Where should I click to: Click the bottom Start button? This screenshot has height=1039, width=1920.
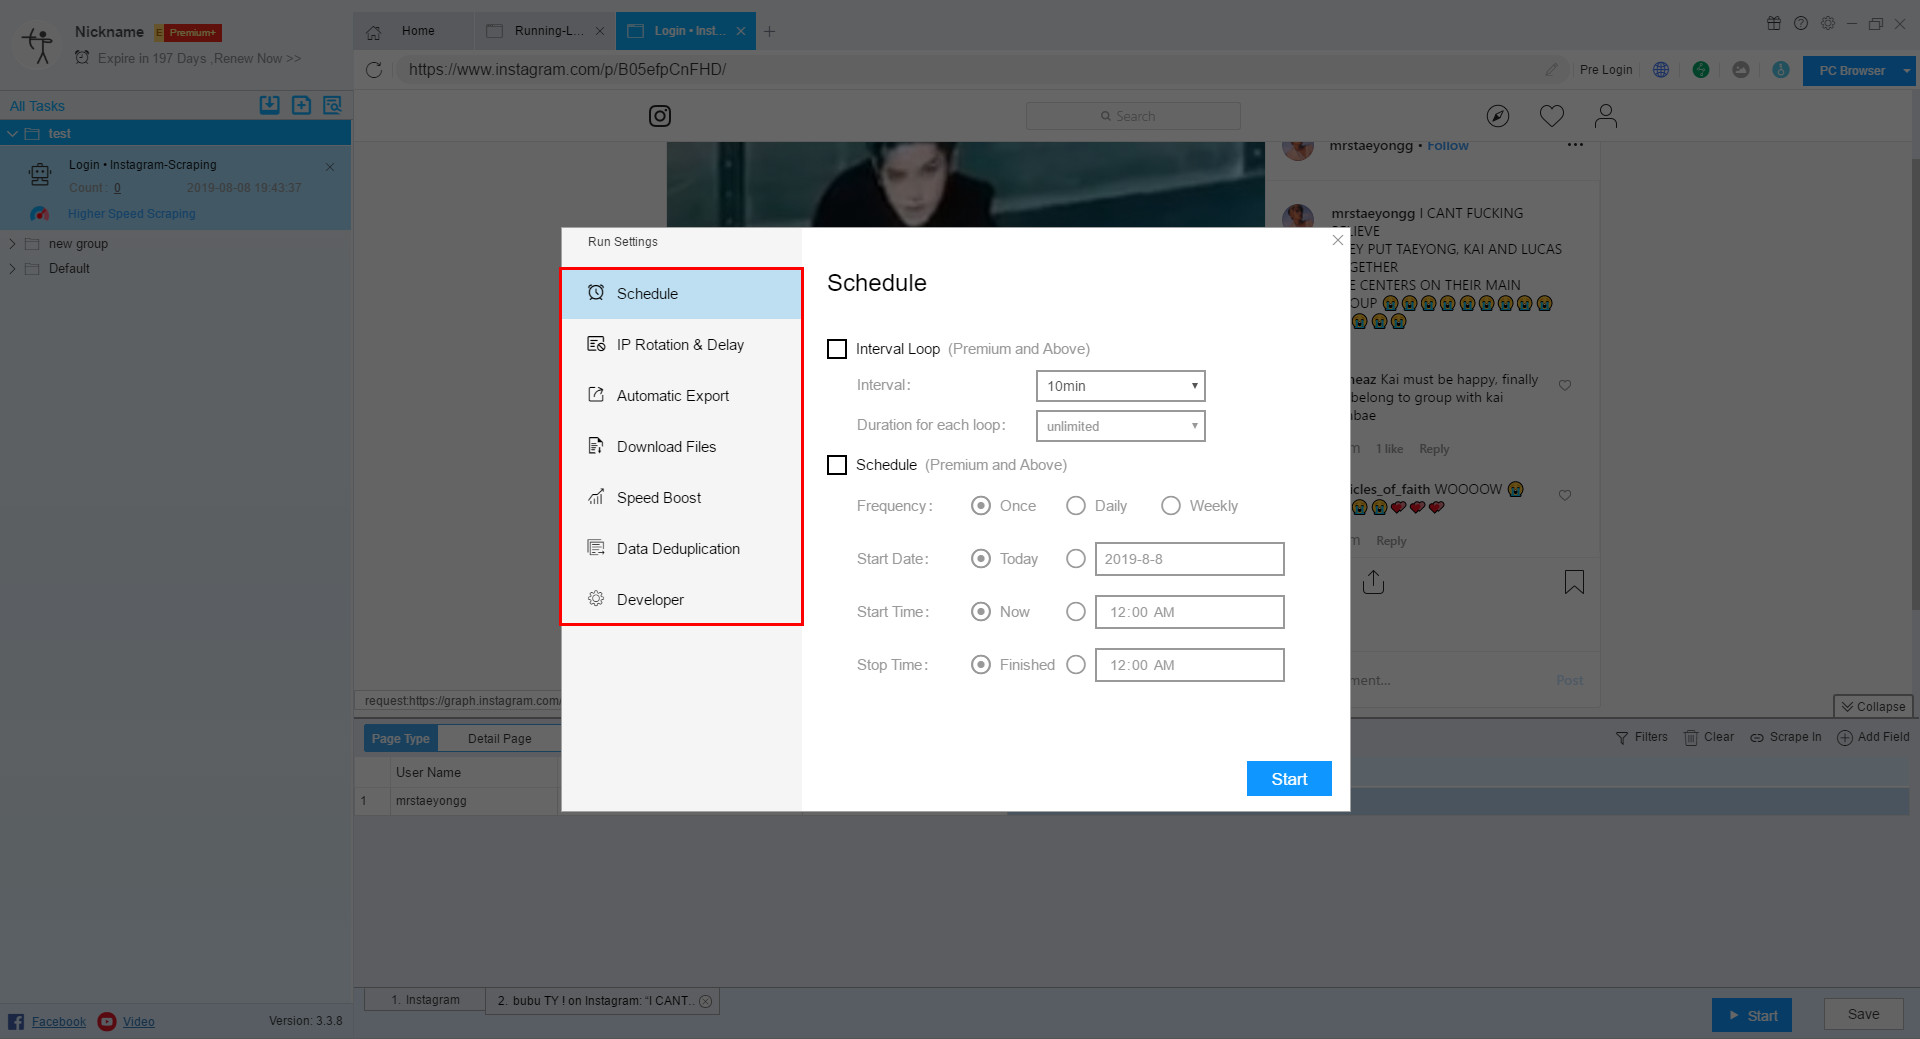pyautogui.click(x=1752, y=1015)
